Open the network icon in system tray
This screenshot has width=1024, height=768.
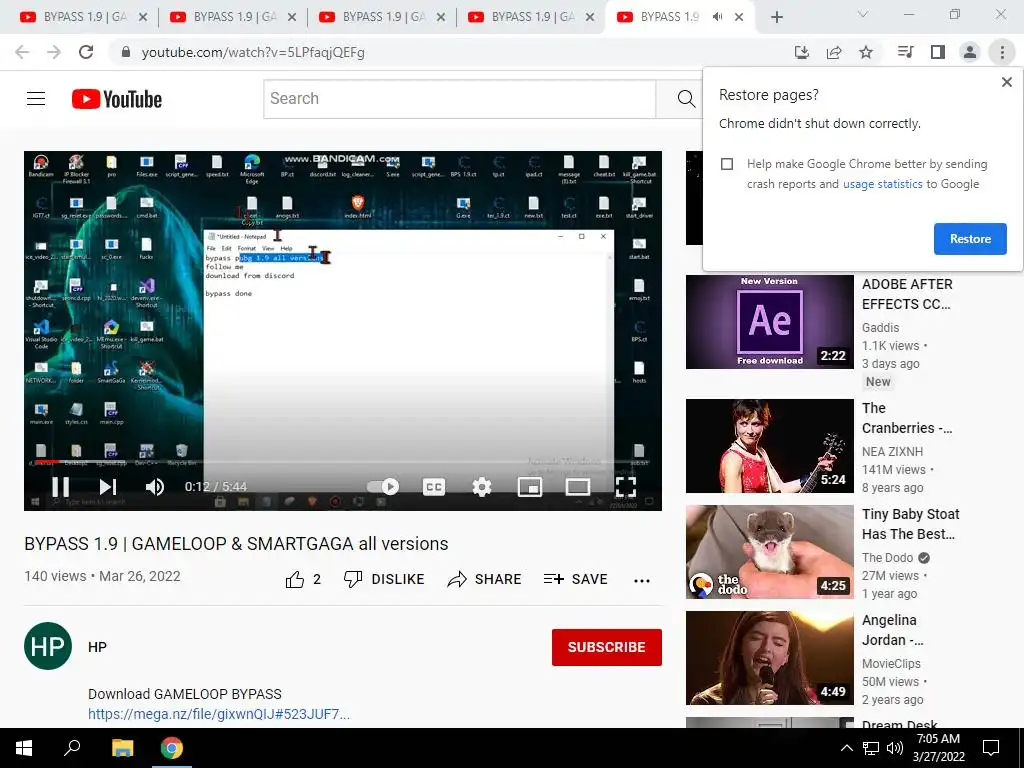(871, 748)
